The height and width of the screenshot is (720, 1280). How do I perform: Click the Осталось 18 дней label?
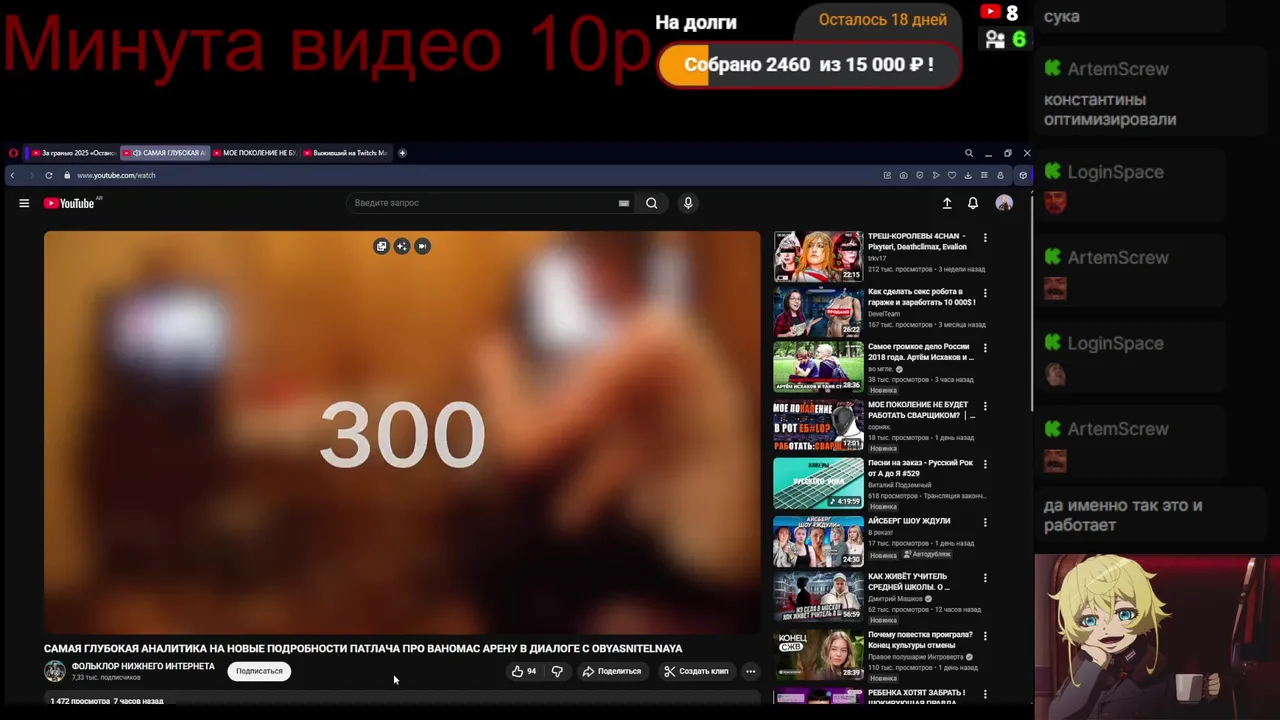883,20
